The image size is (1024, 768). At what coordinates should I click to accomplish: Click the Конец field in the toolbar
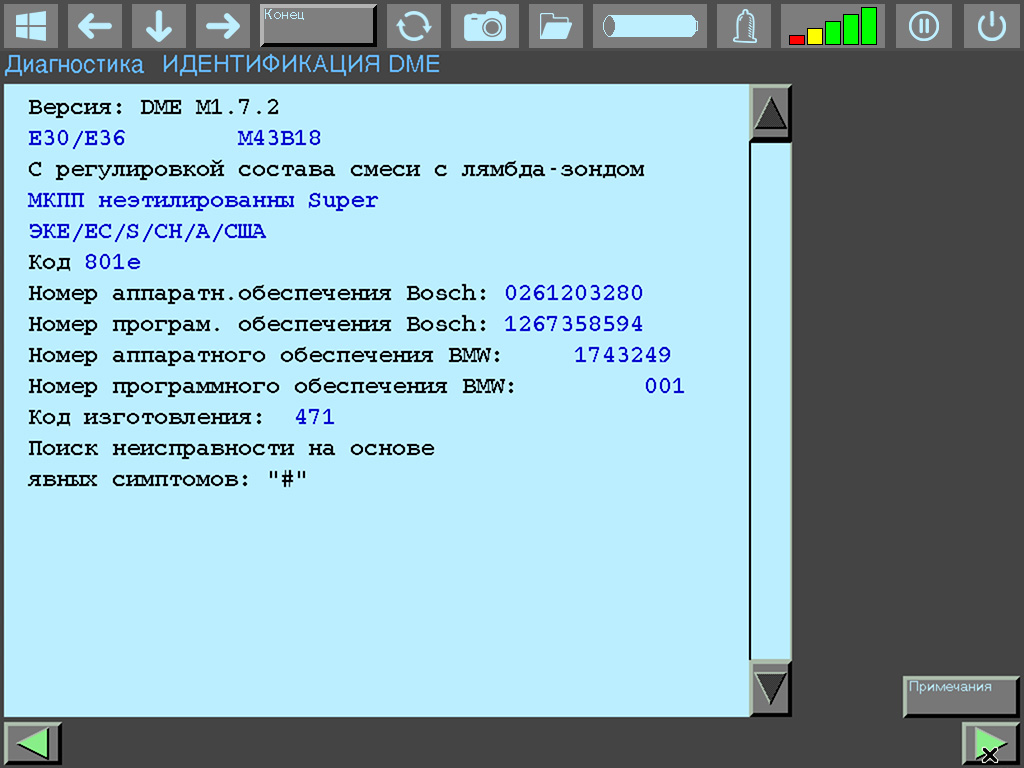point(317,24)
